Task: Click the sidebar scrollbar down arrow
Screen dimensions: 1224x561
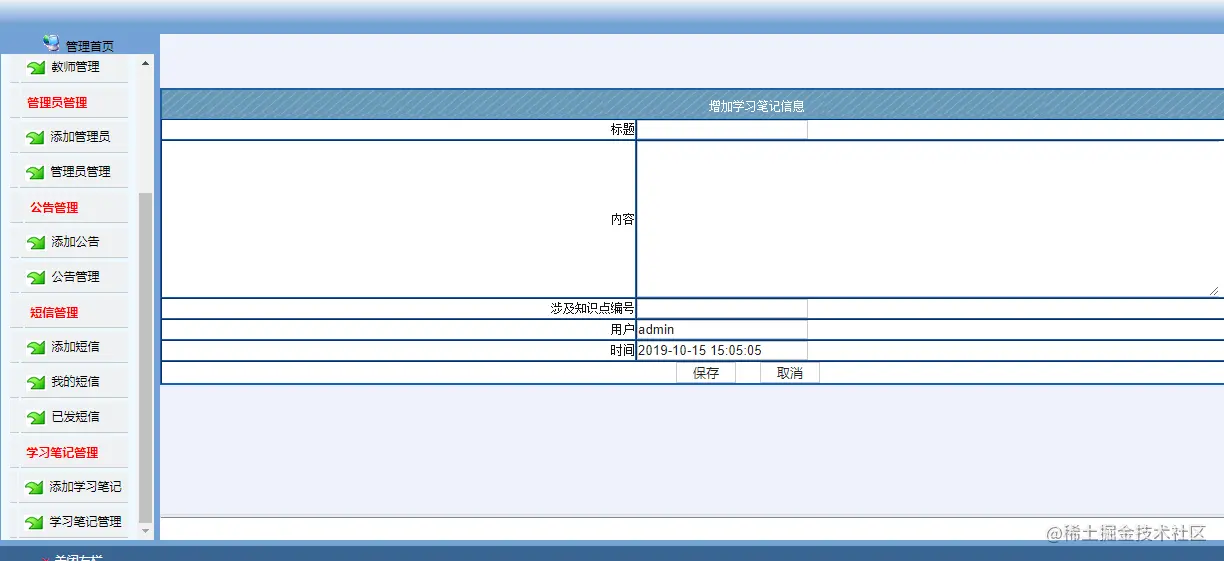Action: click(x=146, y=531)
